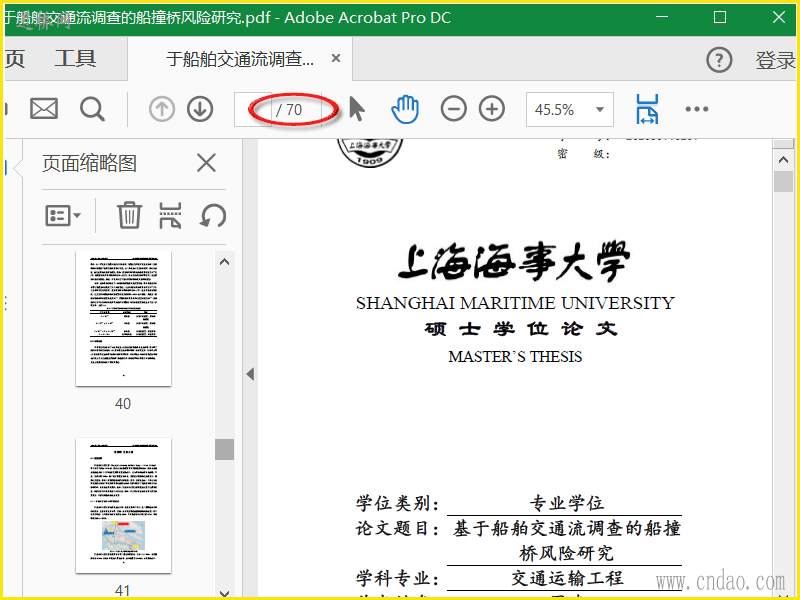This screenshot has width=800, height=600.
Task: Click the 交通运输工程 field value
Action: pos(566,578)
